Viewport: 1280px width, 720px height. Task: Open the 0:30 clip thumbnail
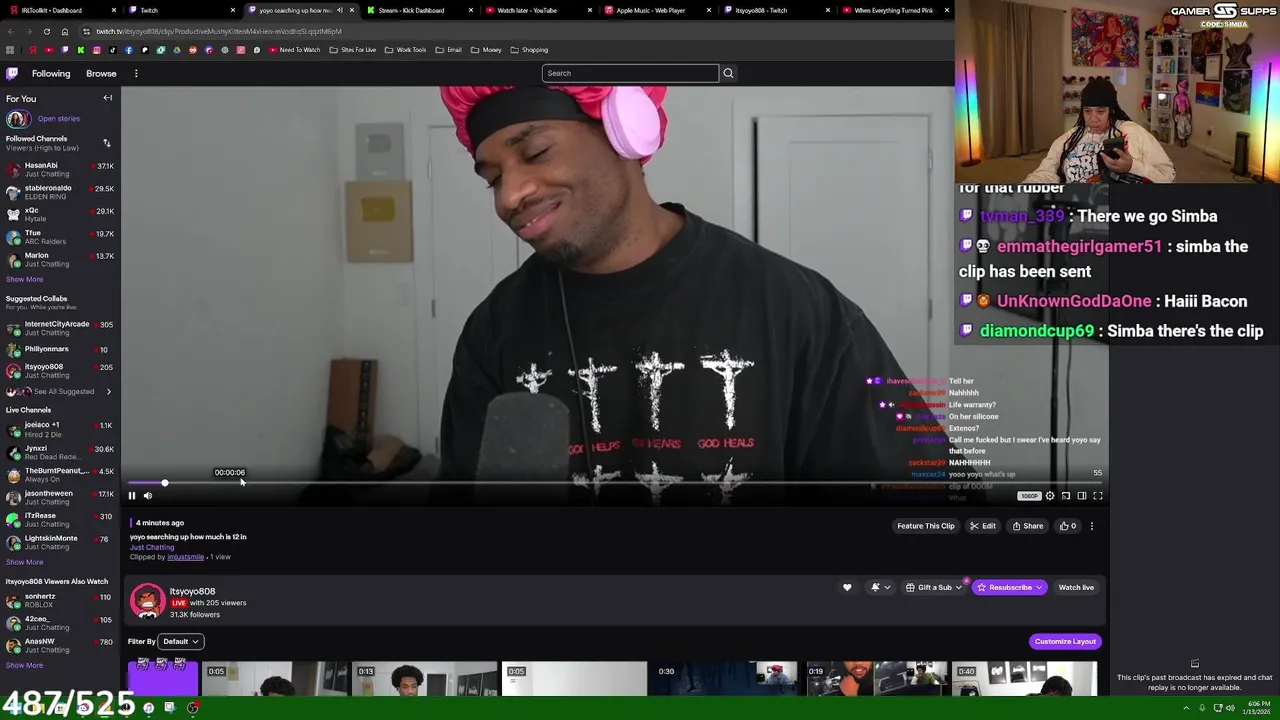pos(725,678)
